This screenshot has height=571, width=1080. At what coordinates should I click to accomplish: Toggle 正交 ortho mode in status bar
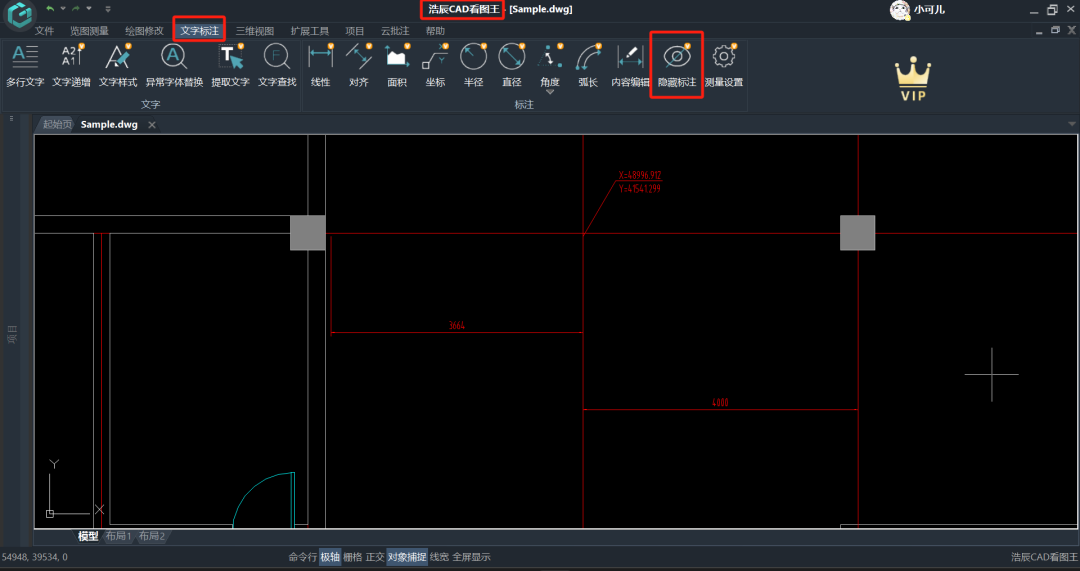(375, 557)
